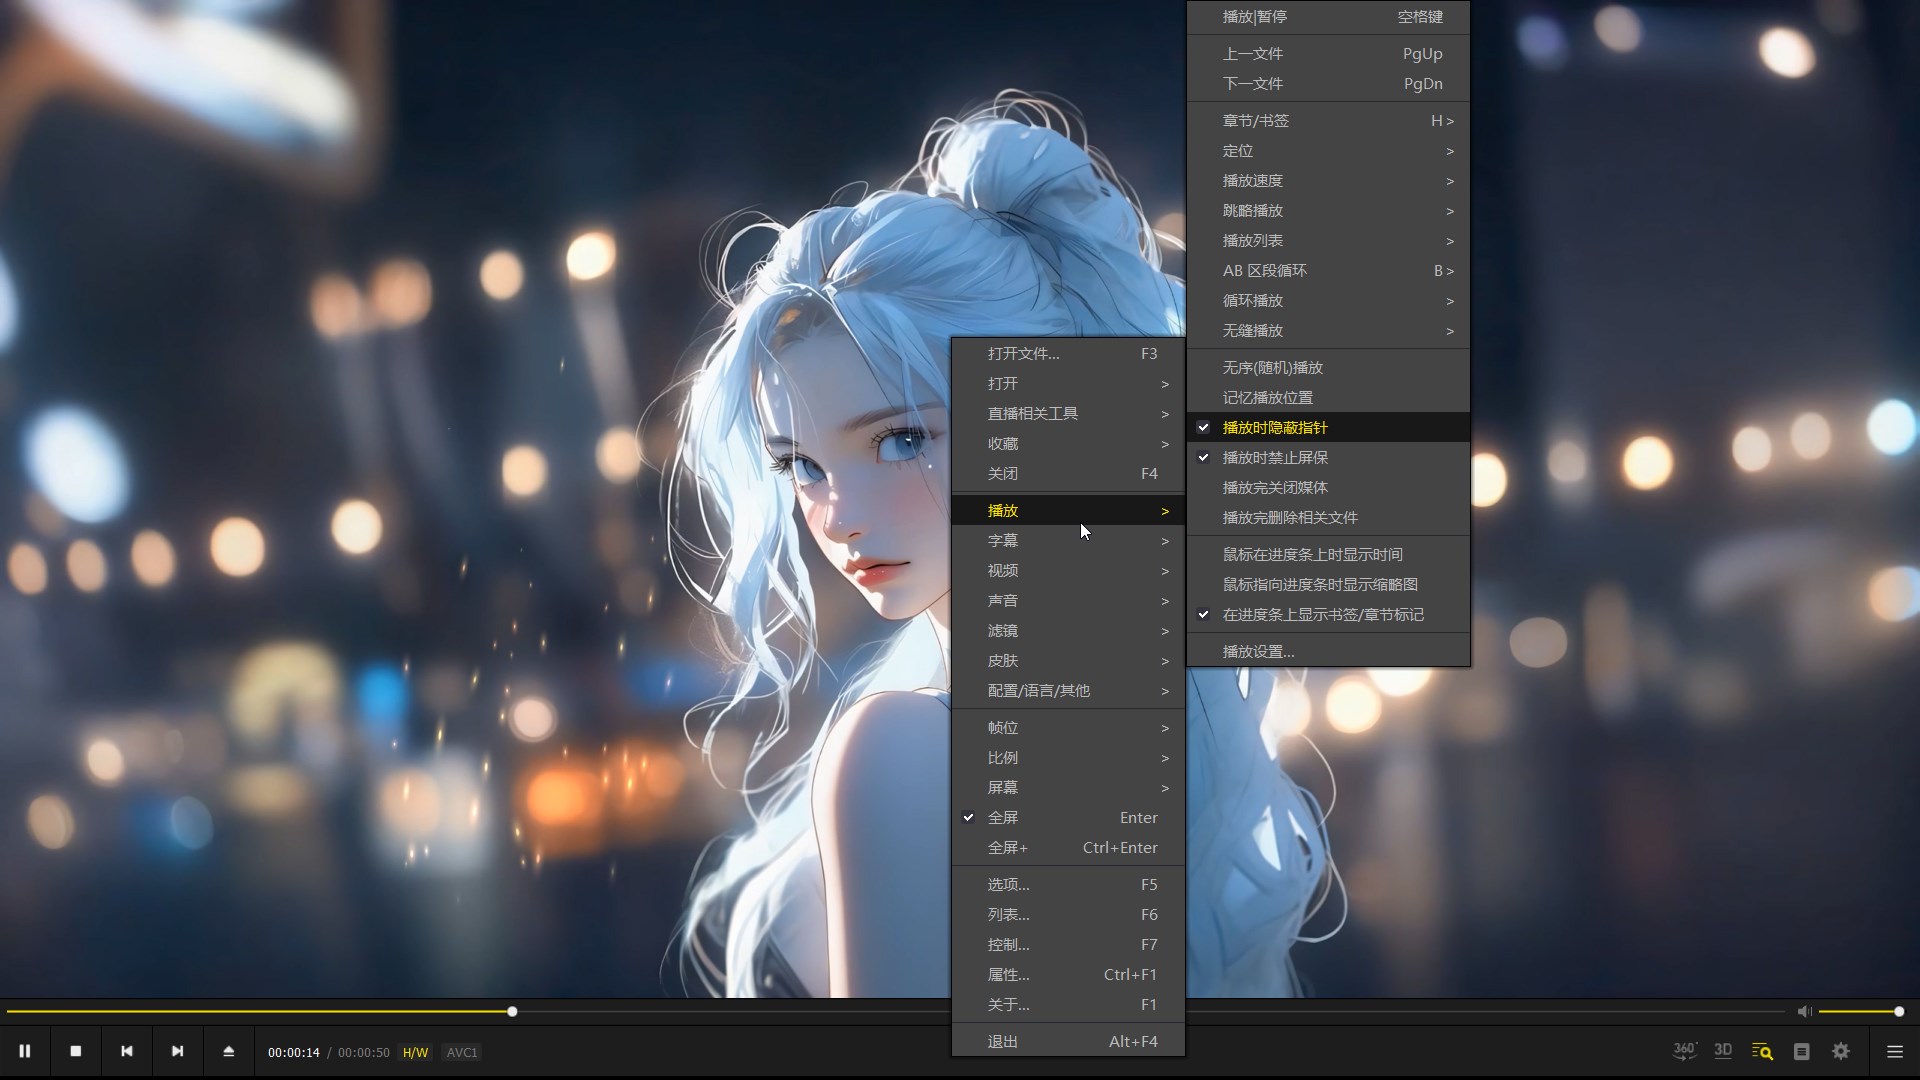Skip to previous file with the control bar button
This screenshot has width=1920, height=1080.
(127, 1051)
